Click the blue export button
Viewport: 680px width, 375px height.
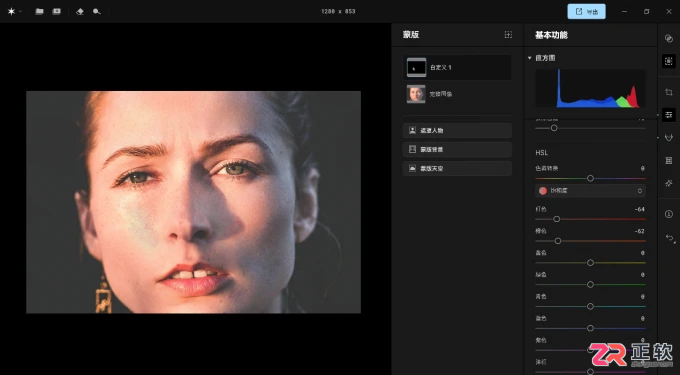click(586, 12)
